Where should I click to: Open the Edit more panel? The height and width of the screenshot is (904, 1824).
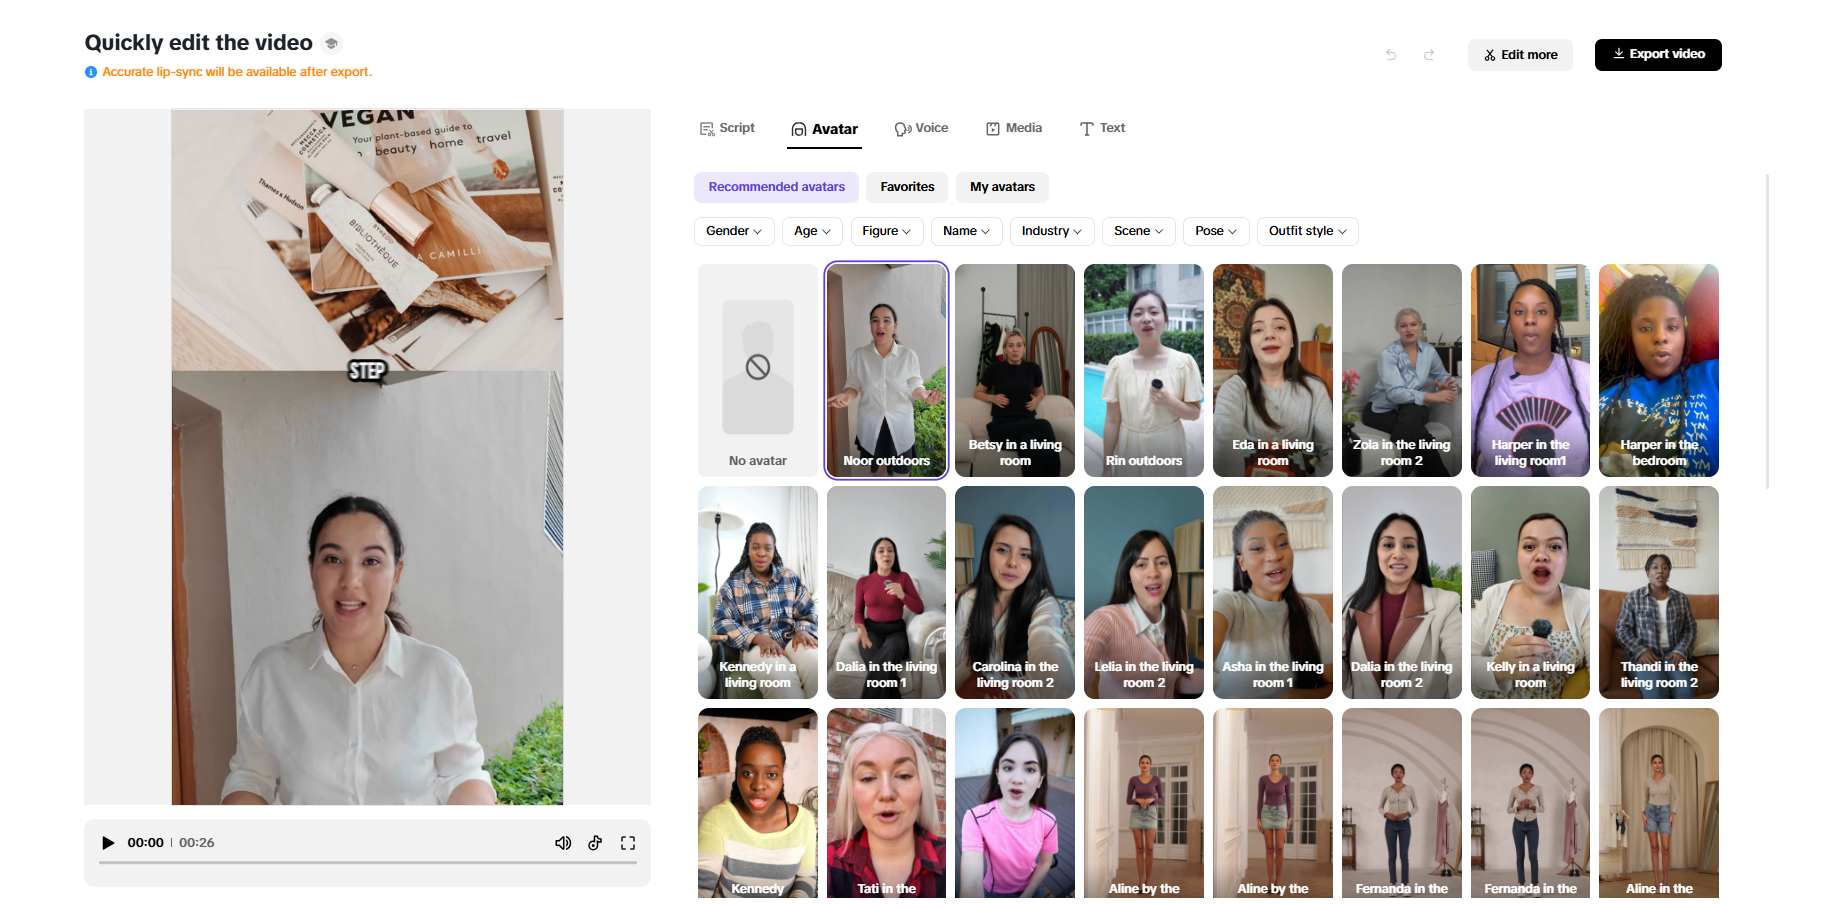1519,54
